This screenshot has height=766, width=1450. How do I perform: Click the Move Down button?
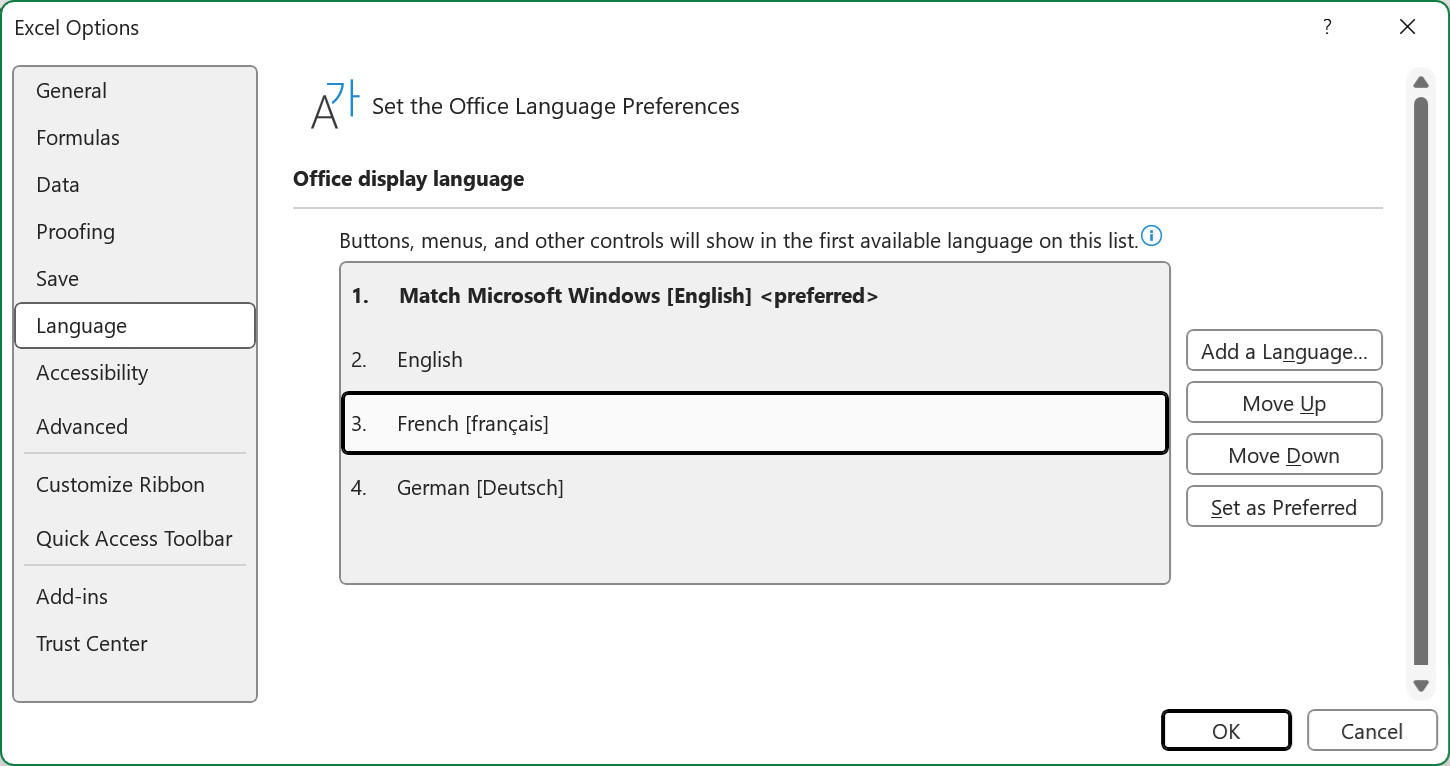pyautogui.click(x=1284, y=455)
